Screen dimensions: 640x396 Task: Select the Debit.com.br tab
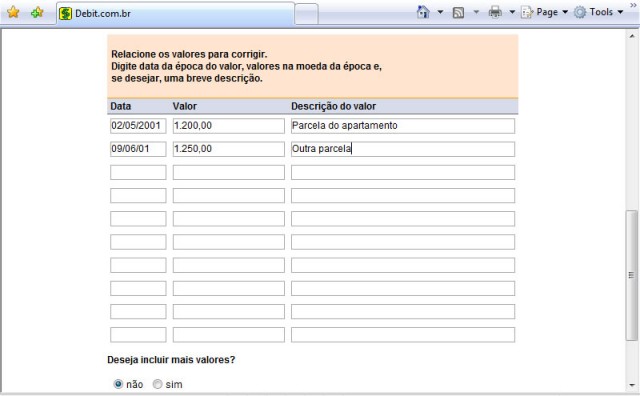point(176,13)
